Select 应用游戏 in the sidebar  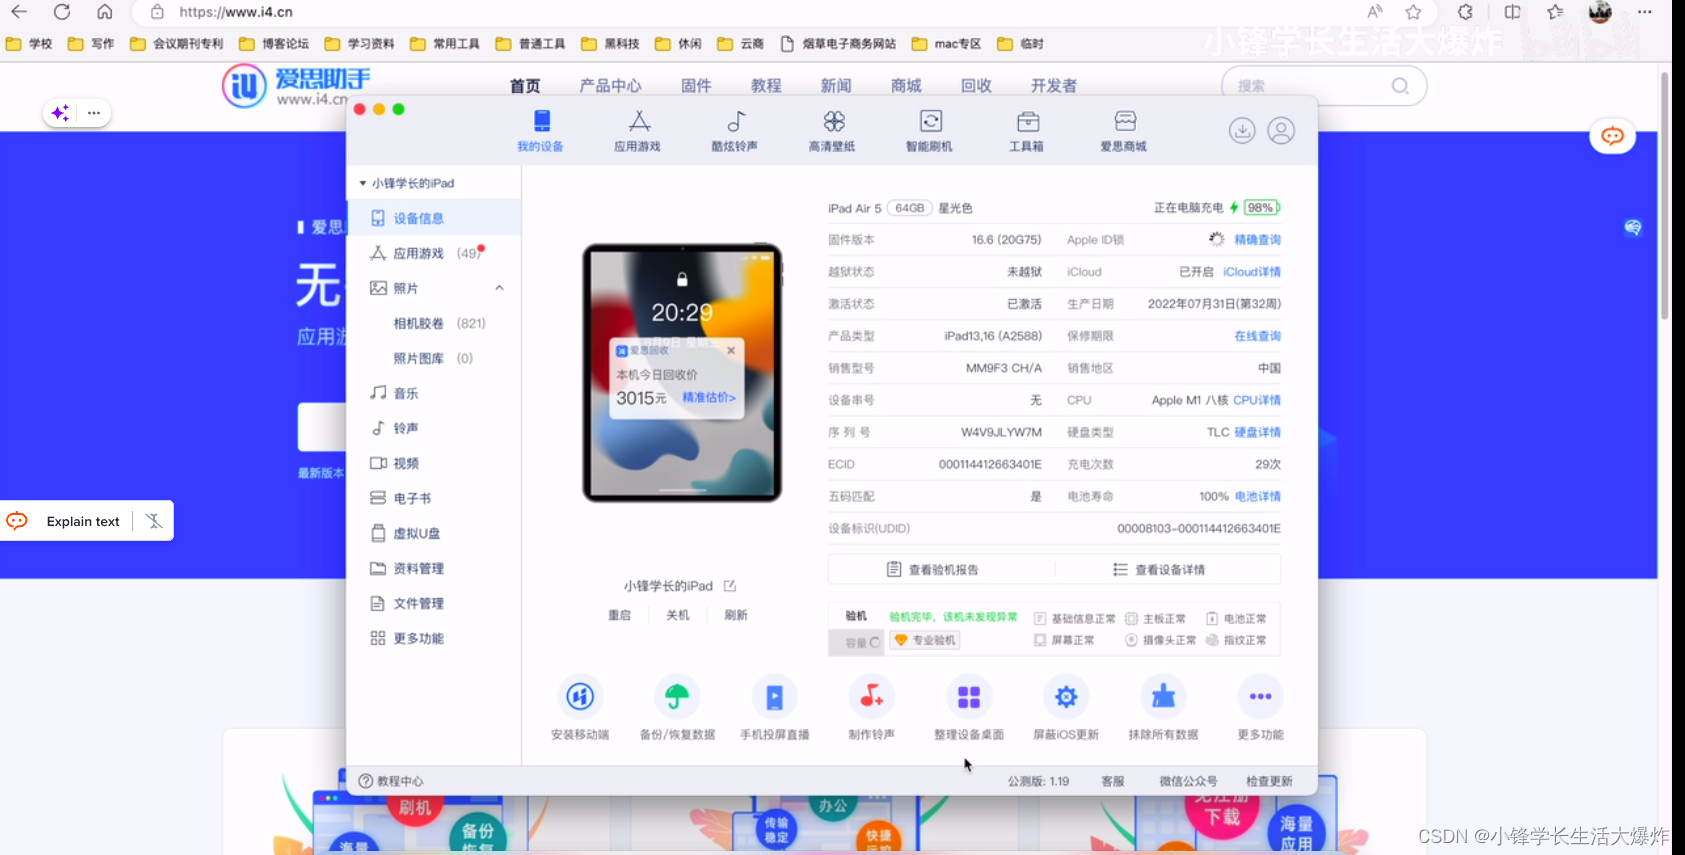[433, 253]
